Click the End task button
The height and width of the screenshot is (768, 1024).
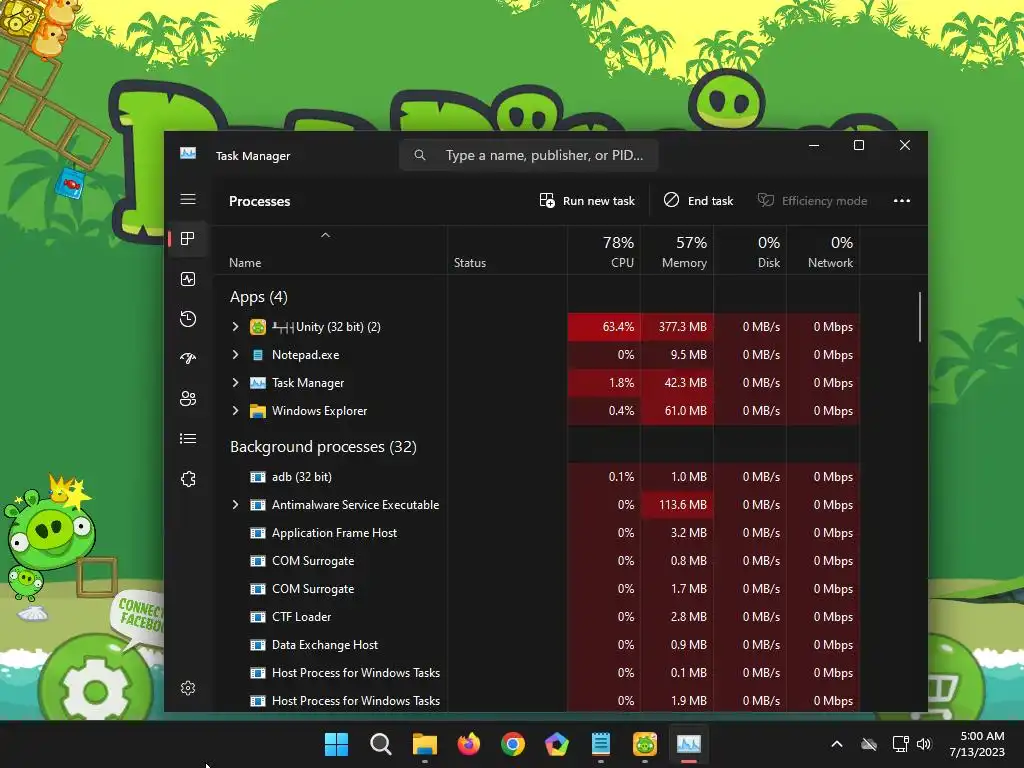(698, 200)
